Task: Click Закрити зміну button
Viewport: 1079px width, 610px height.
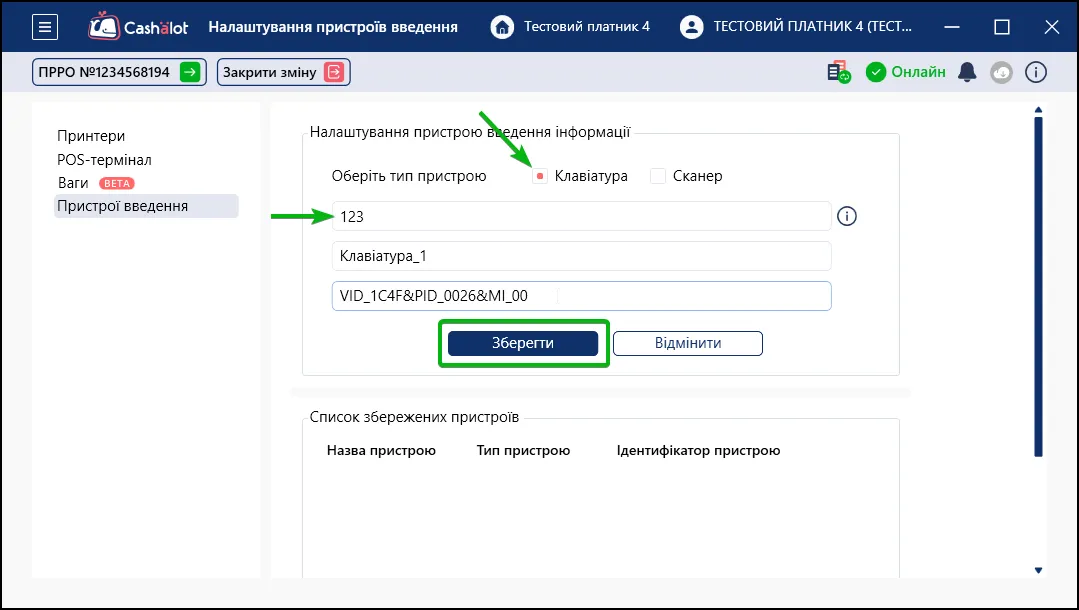Action: pyautogui.click(x=284, y=72)
